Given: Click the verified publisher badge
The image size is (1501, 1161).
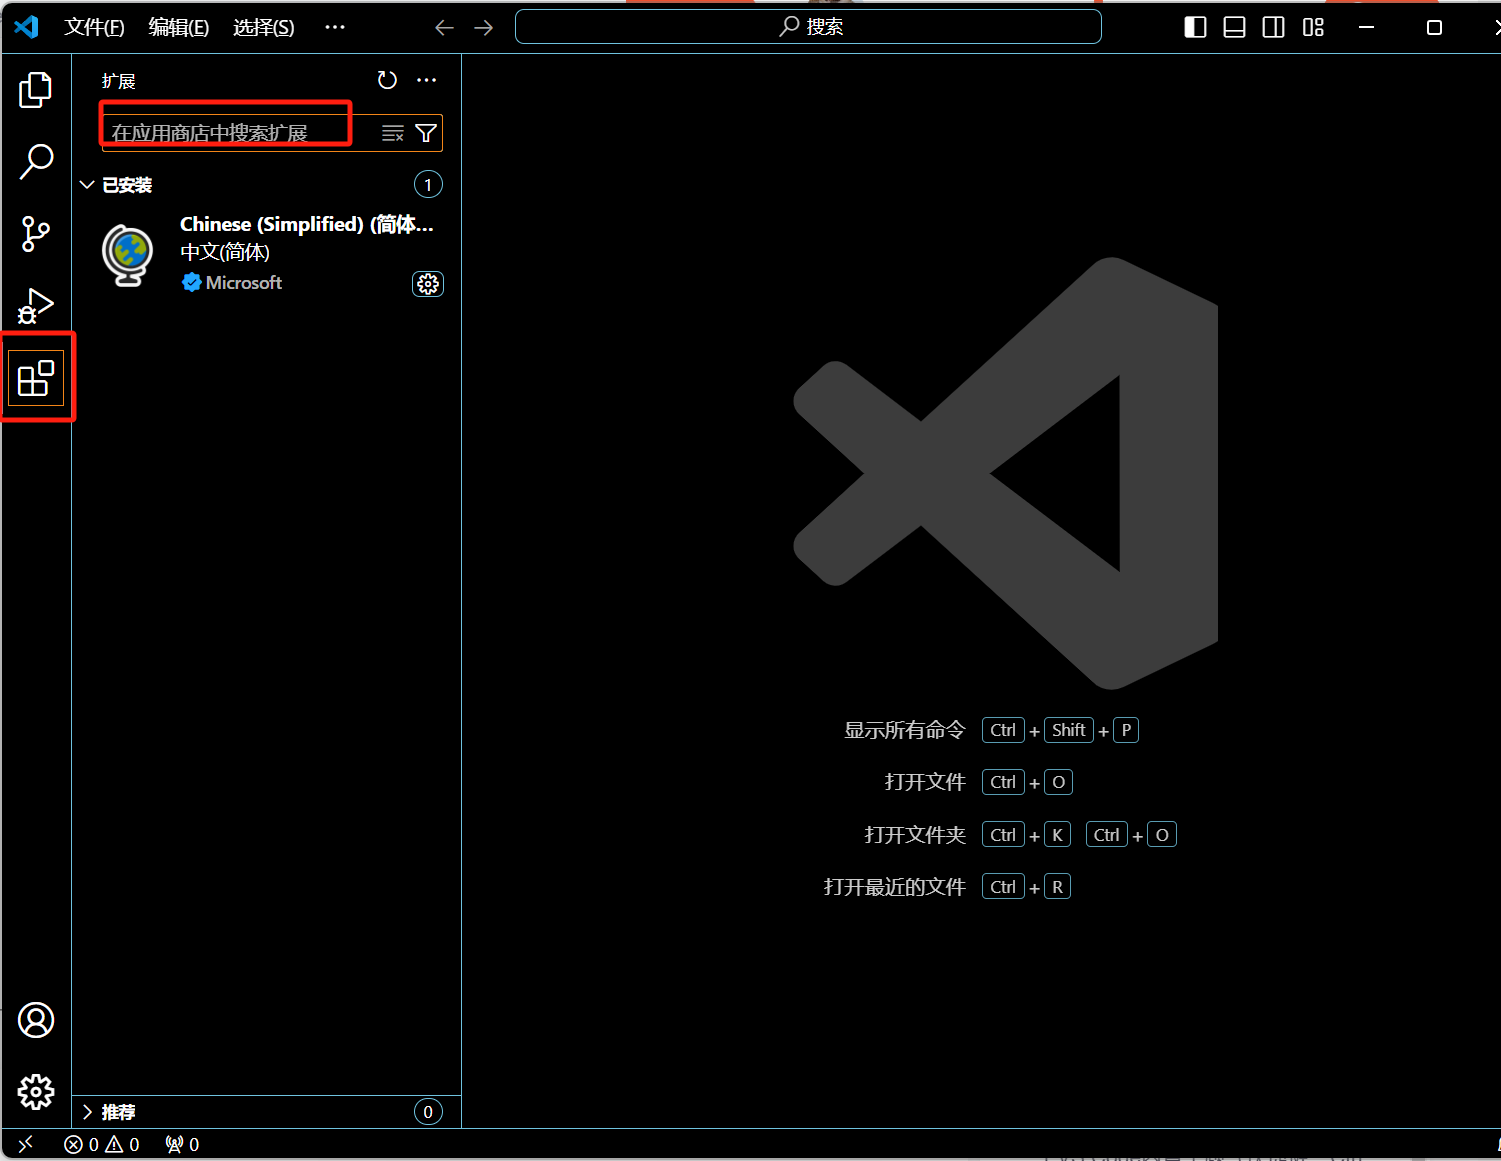Looking at the screenshot, I should pos(192,283).
